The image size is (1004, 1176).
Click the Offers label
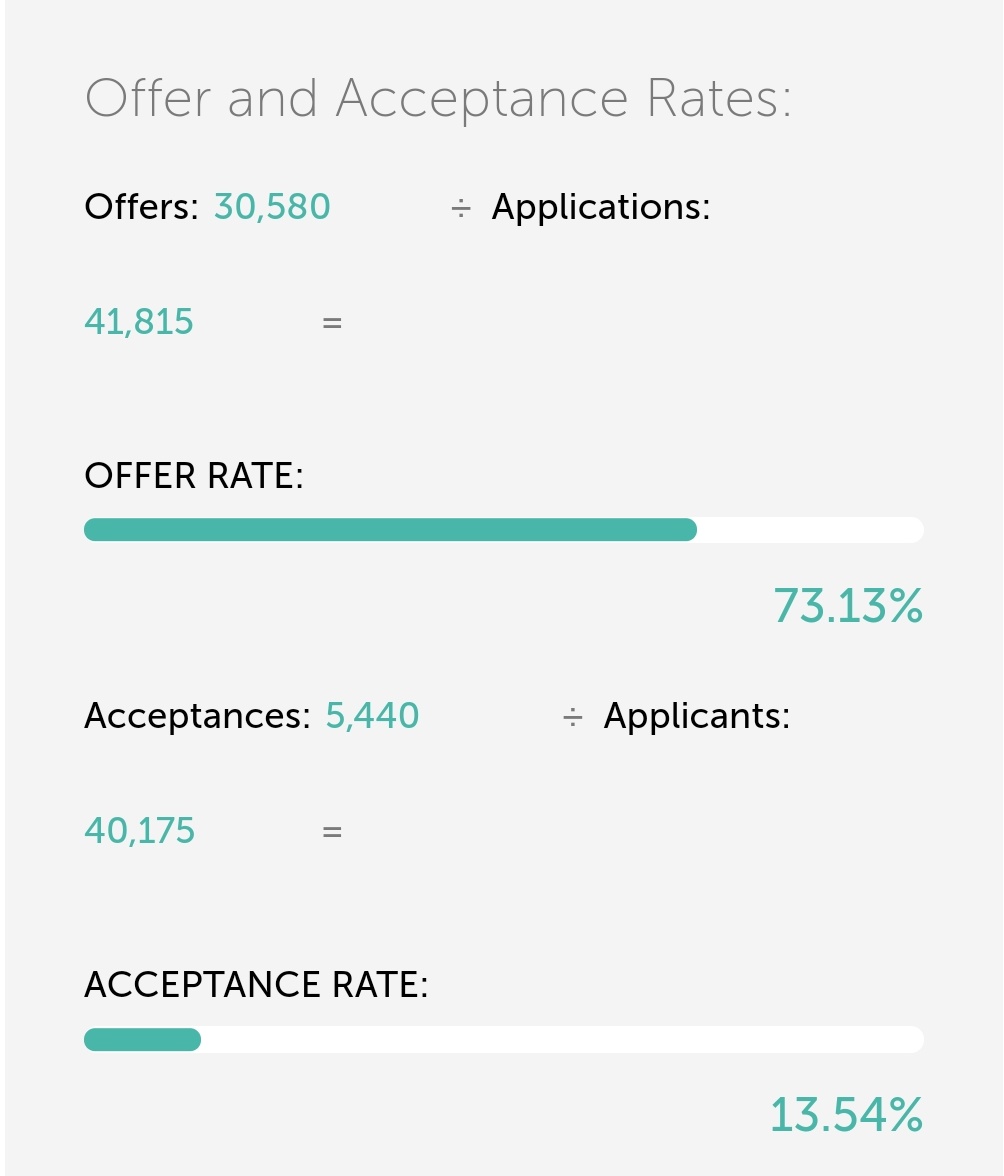142,206
